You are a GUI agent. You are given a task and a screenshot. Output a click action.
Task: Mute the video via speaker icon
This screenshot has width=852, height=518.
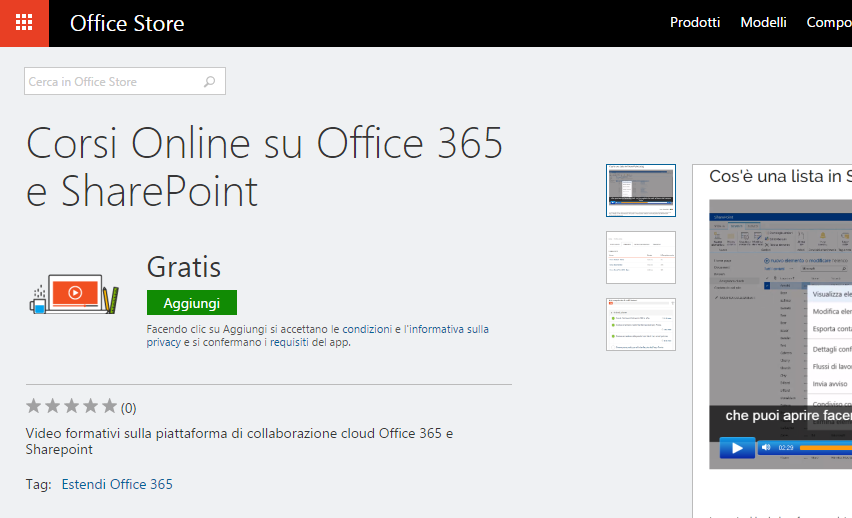766,447
